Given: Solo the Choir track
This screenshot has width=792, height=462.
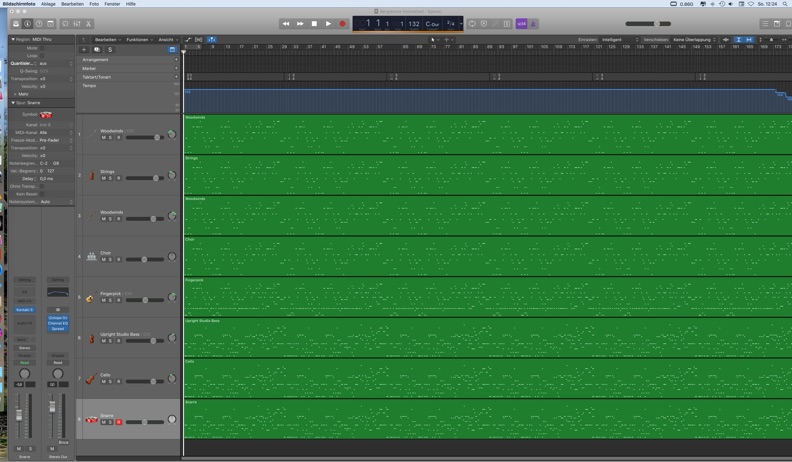Looking at the screenshot, I should (x=111, y=260).
